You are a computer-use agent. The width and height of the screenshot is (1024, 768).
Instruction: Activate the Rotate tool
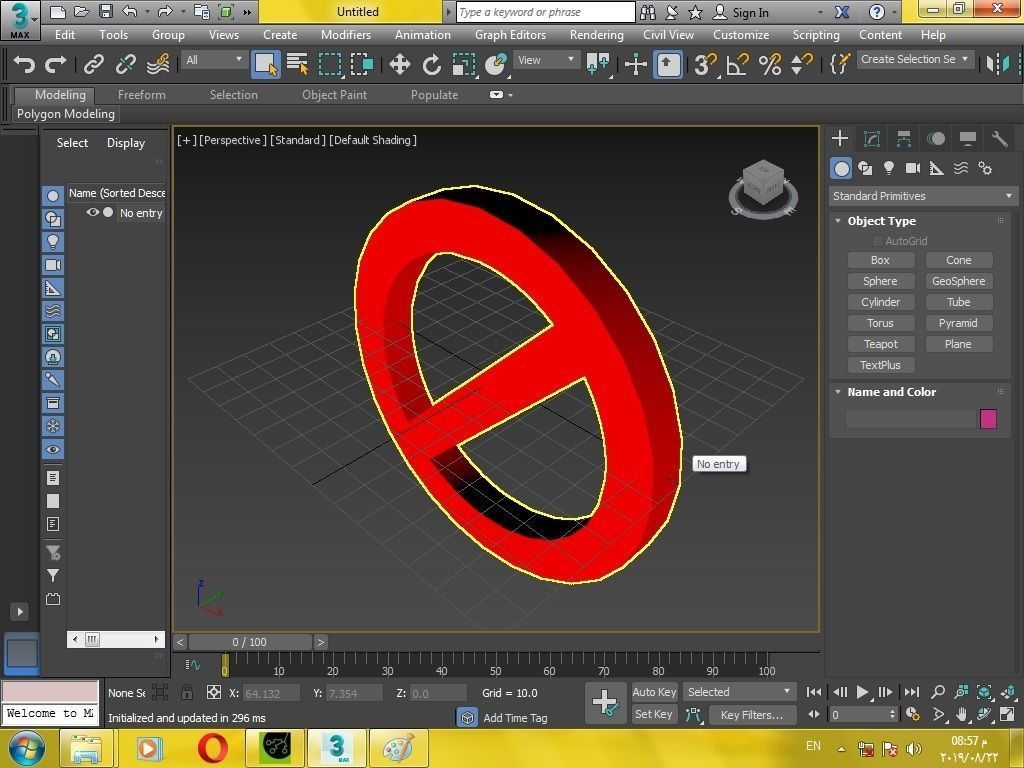(x=431, y=65)
